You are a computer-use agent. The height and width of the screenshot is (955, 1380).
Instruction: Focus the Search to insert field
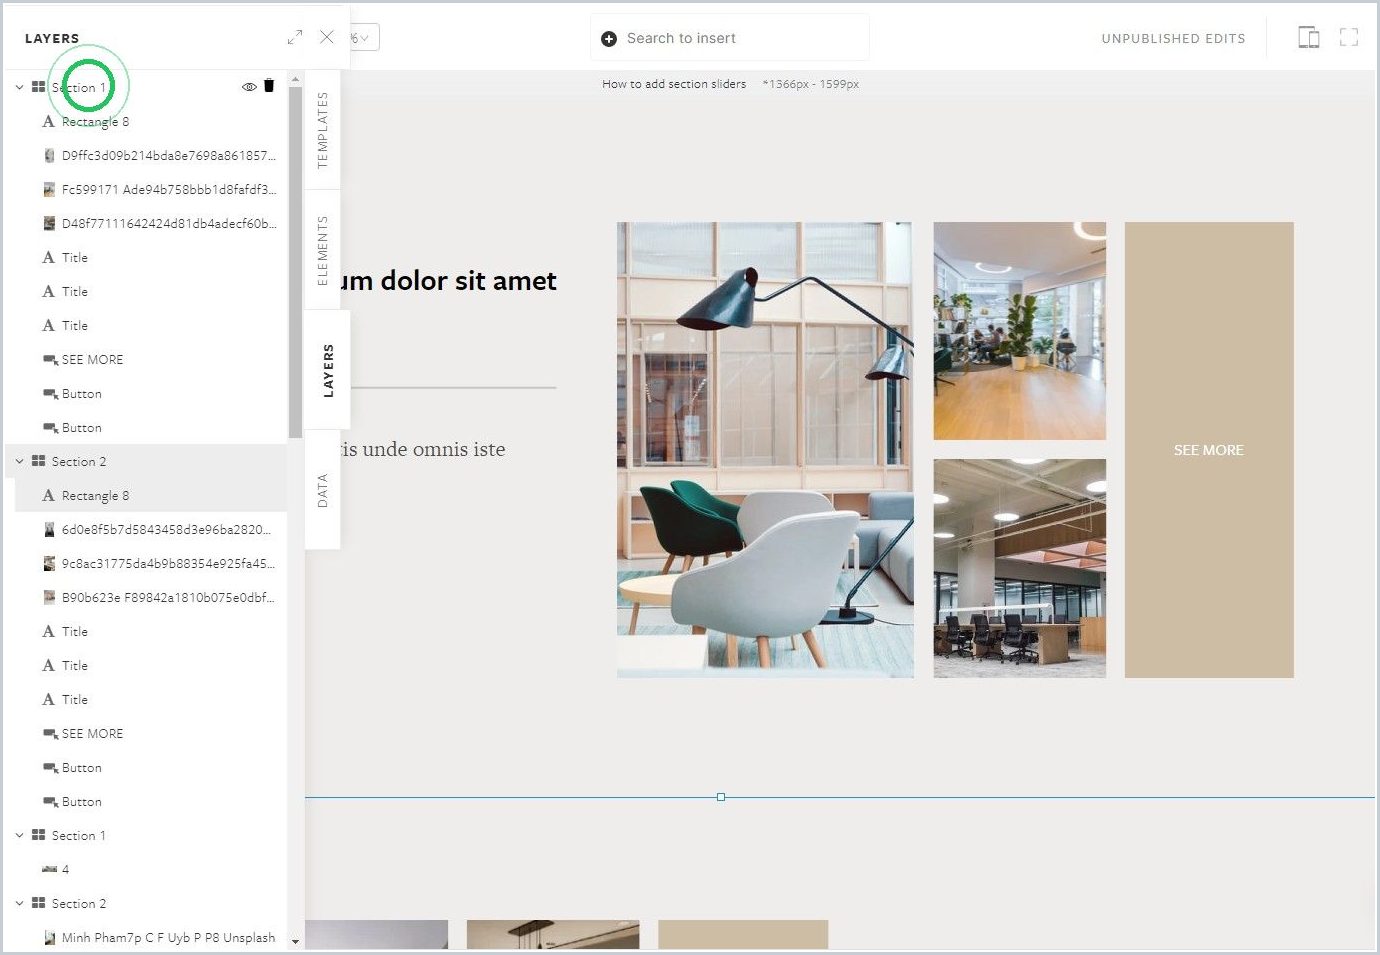tap(730, 38)
